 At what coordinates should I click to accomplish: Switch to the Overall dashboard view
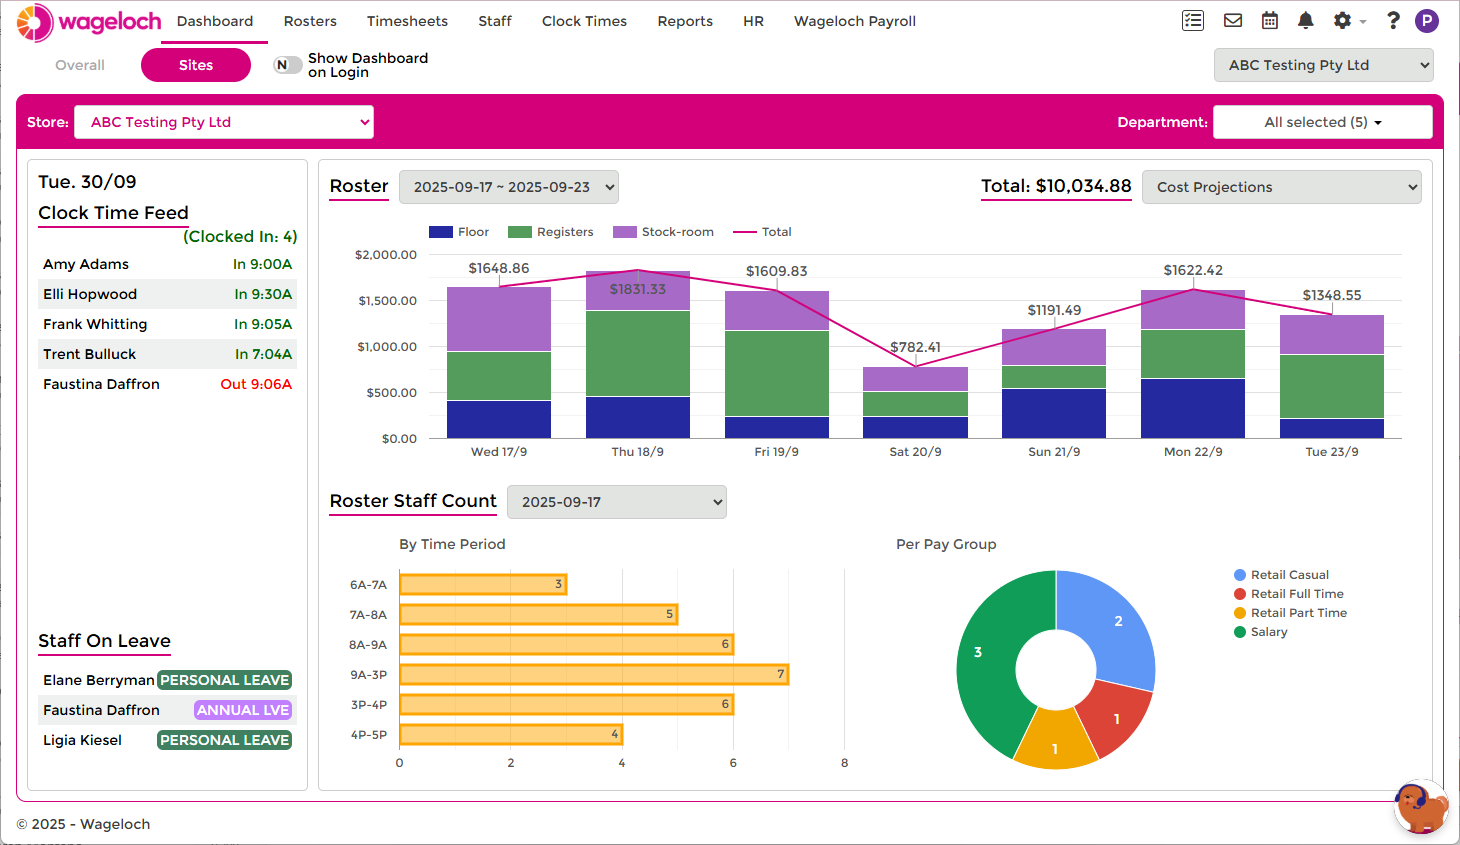point(79,64)
